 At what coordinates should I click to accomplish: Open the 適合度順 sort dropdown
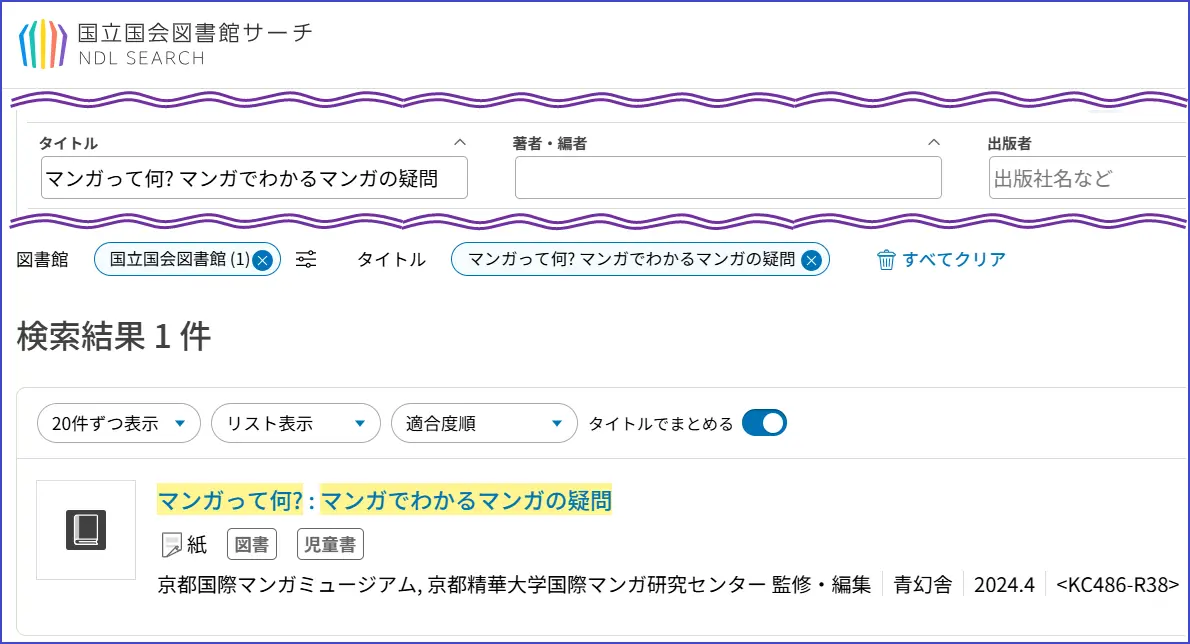(484, 423)
